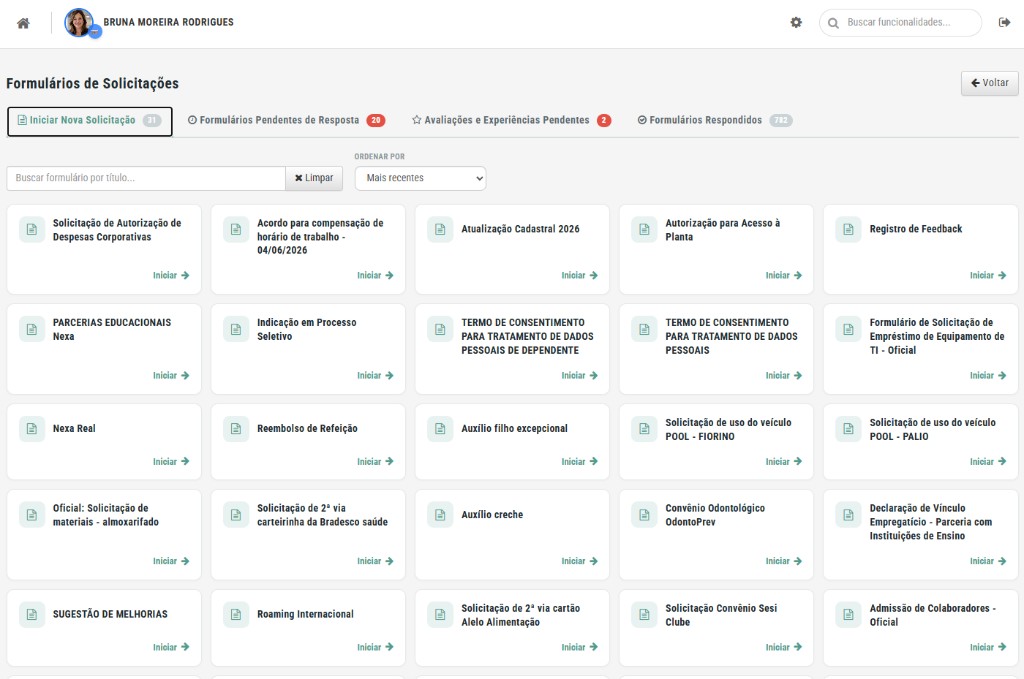Click Iniciar on PARCERIAS EDUCACIONAIS Nexa
The image size is (1024, 679).
pos(171,375)
